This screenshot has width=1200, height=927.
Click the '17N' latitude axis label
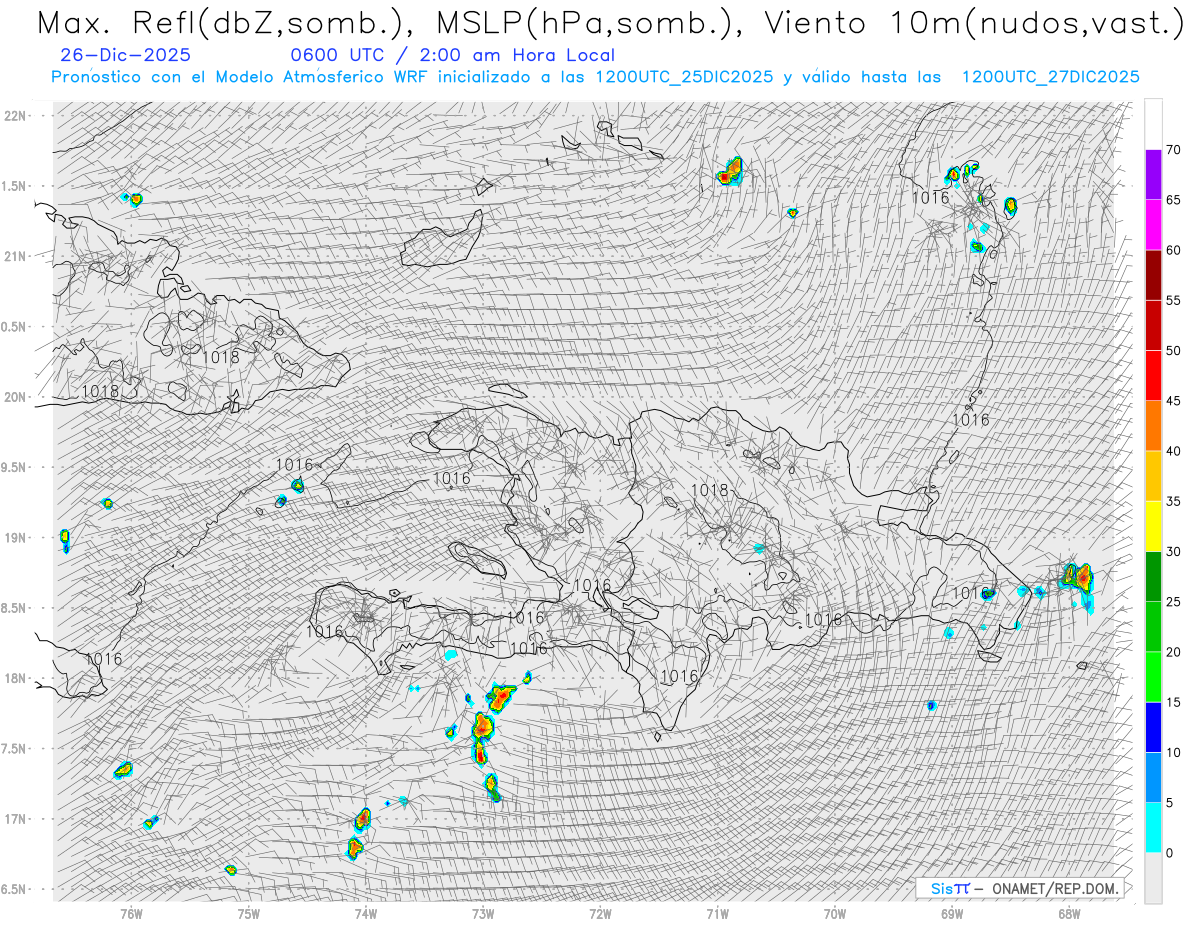[x=14, y=819]
